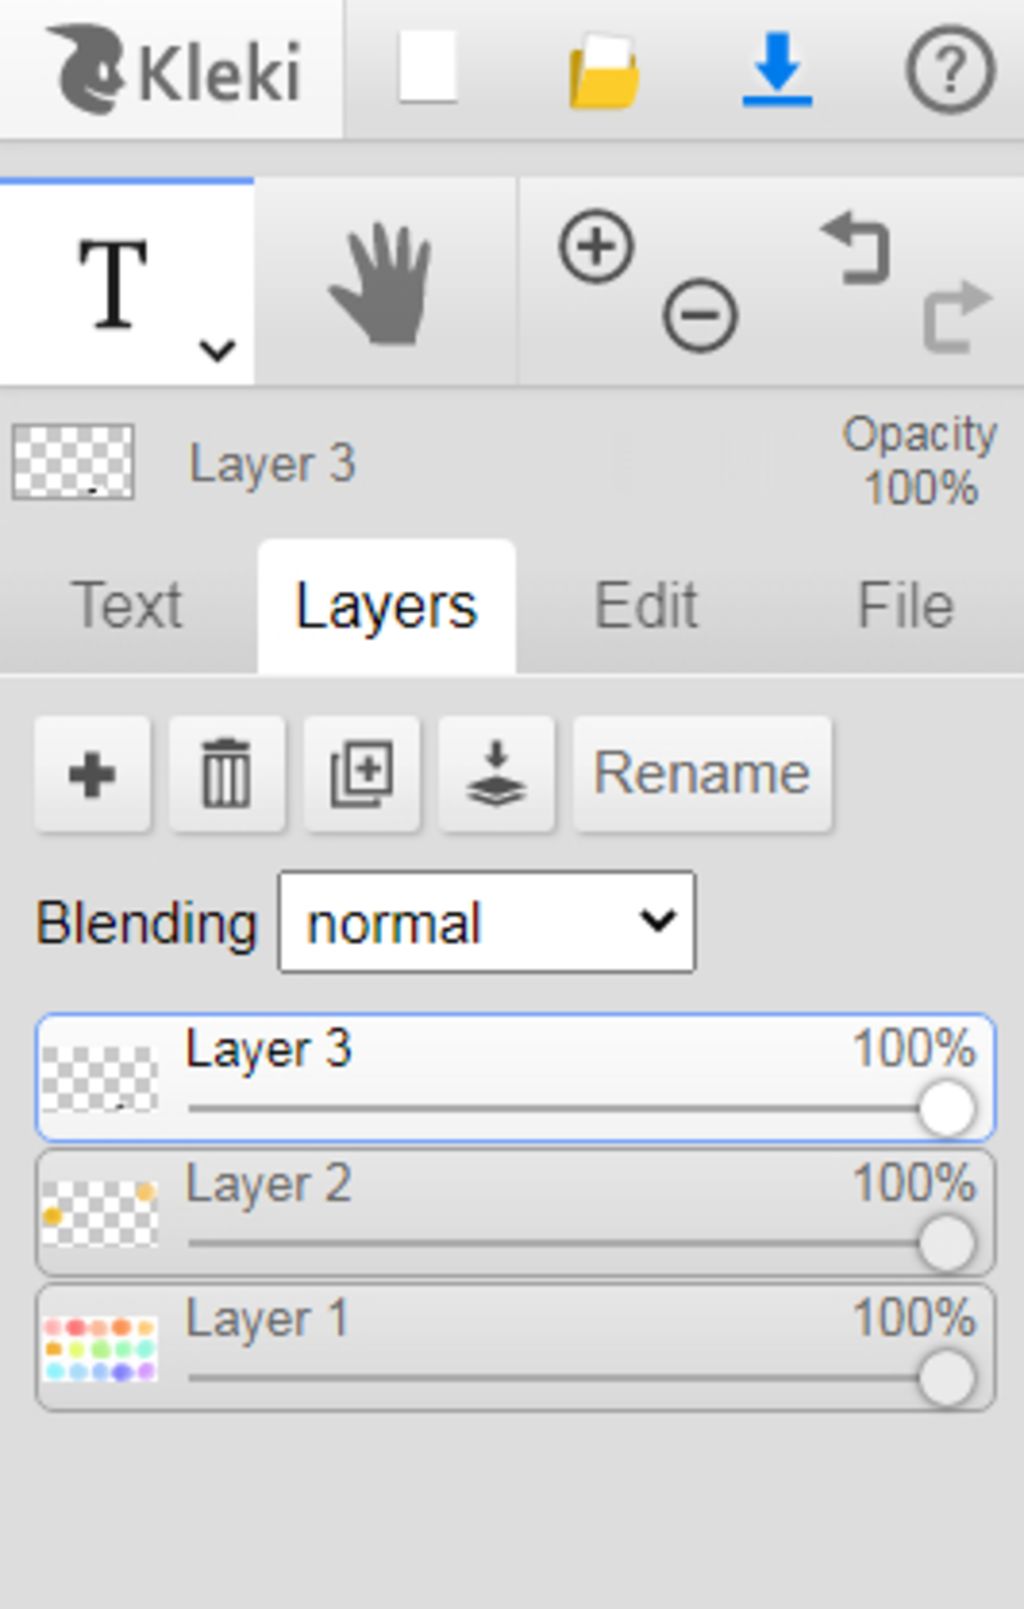
Task: Open a file using the yellow folder icon
Action: (x=603, y=71)
